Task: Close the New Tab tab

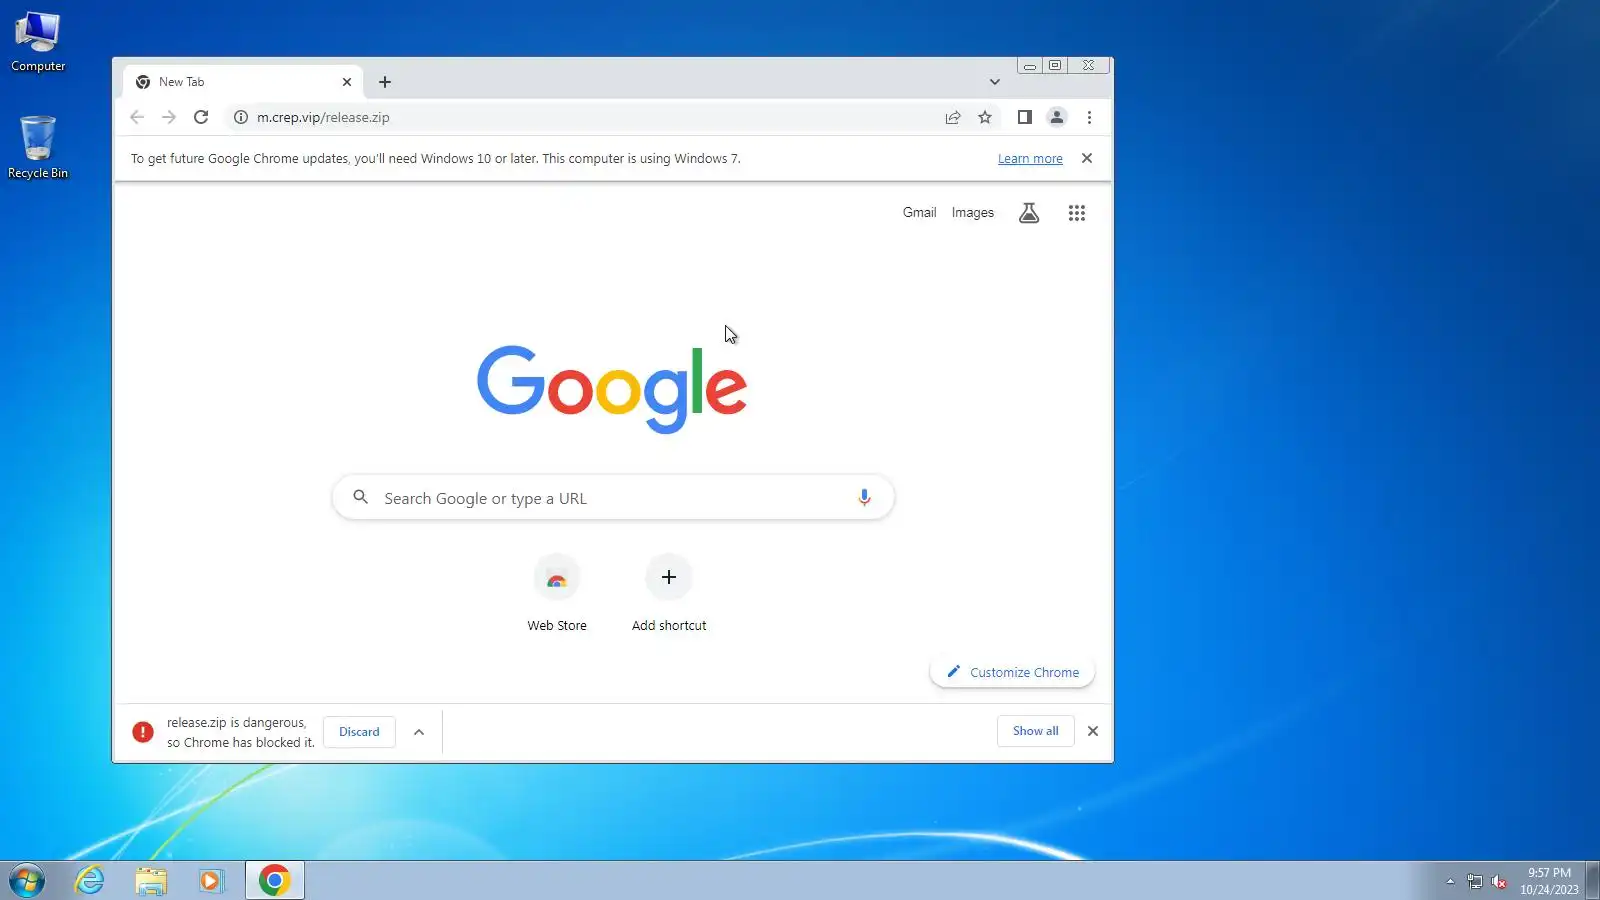Action: point(347,82)
